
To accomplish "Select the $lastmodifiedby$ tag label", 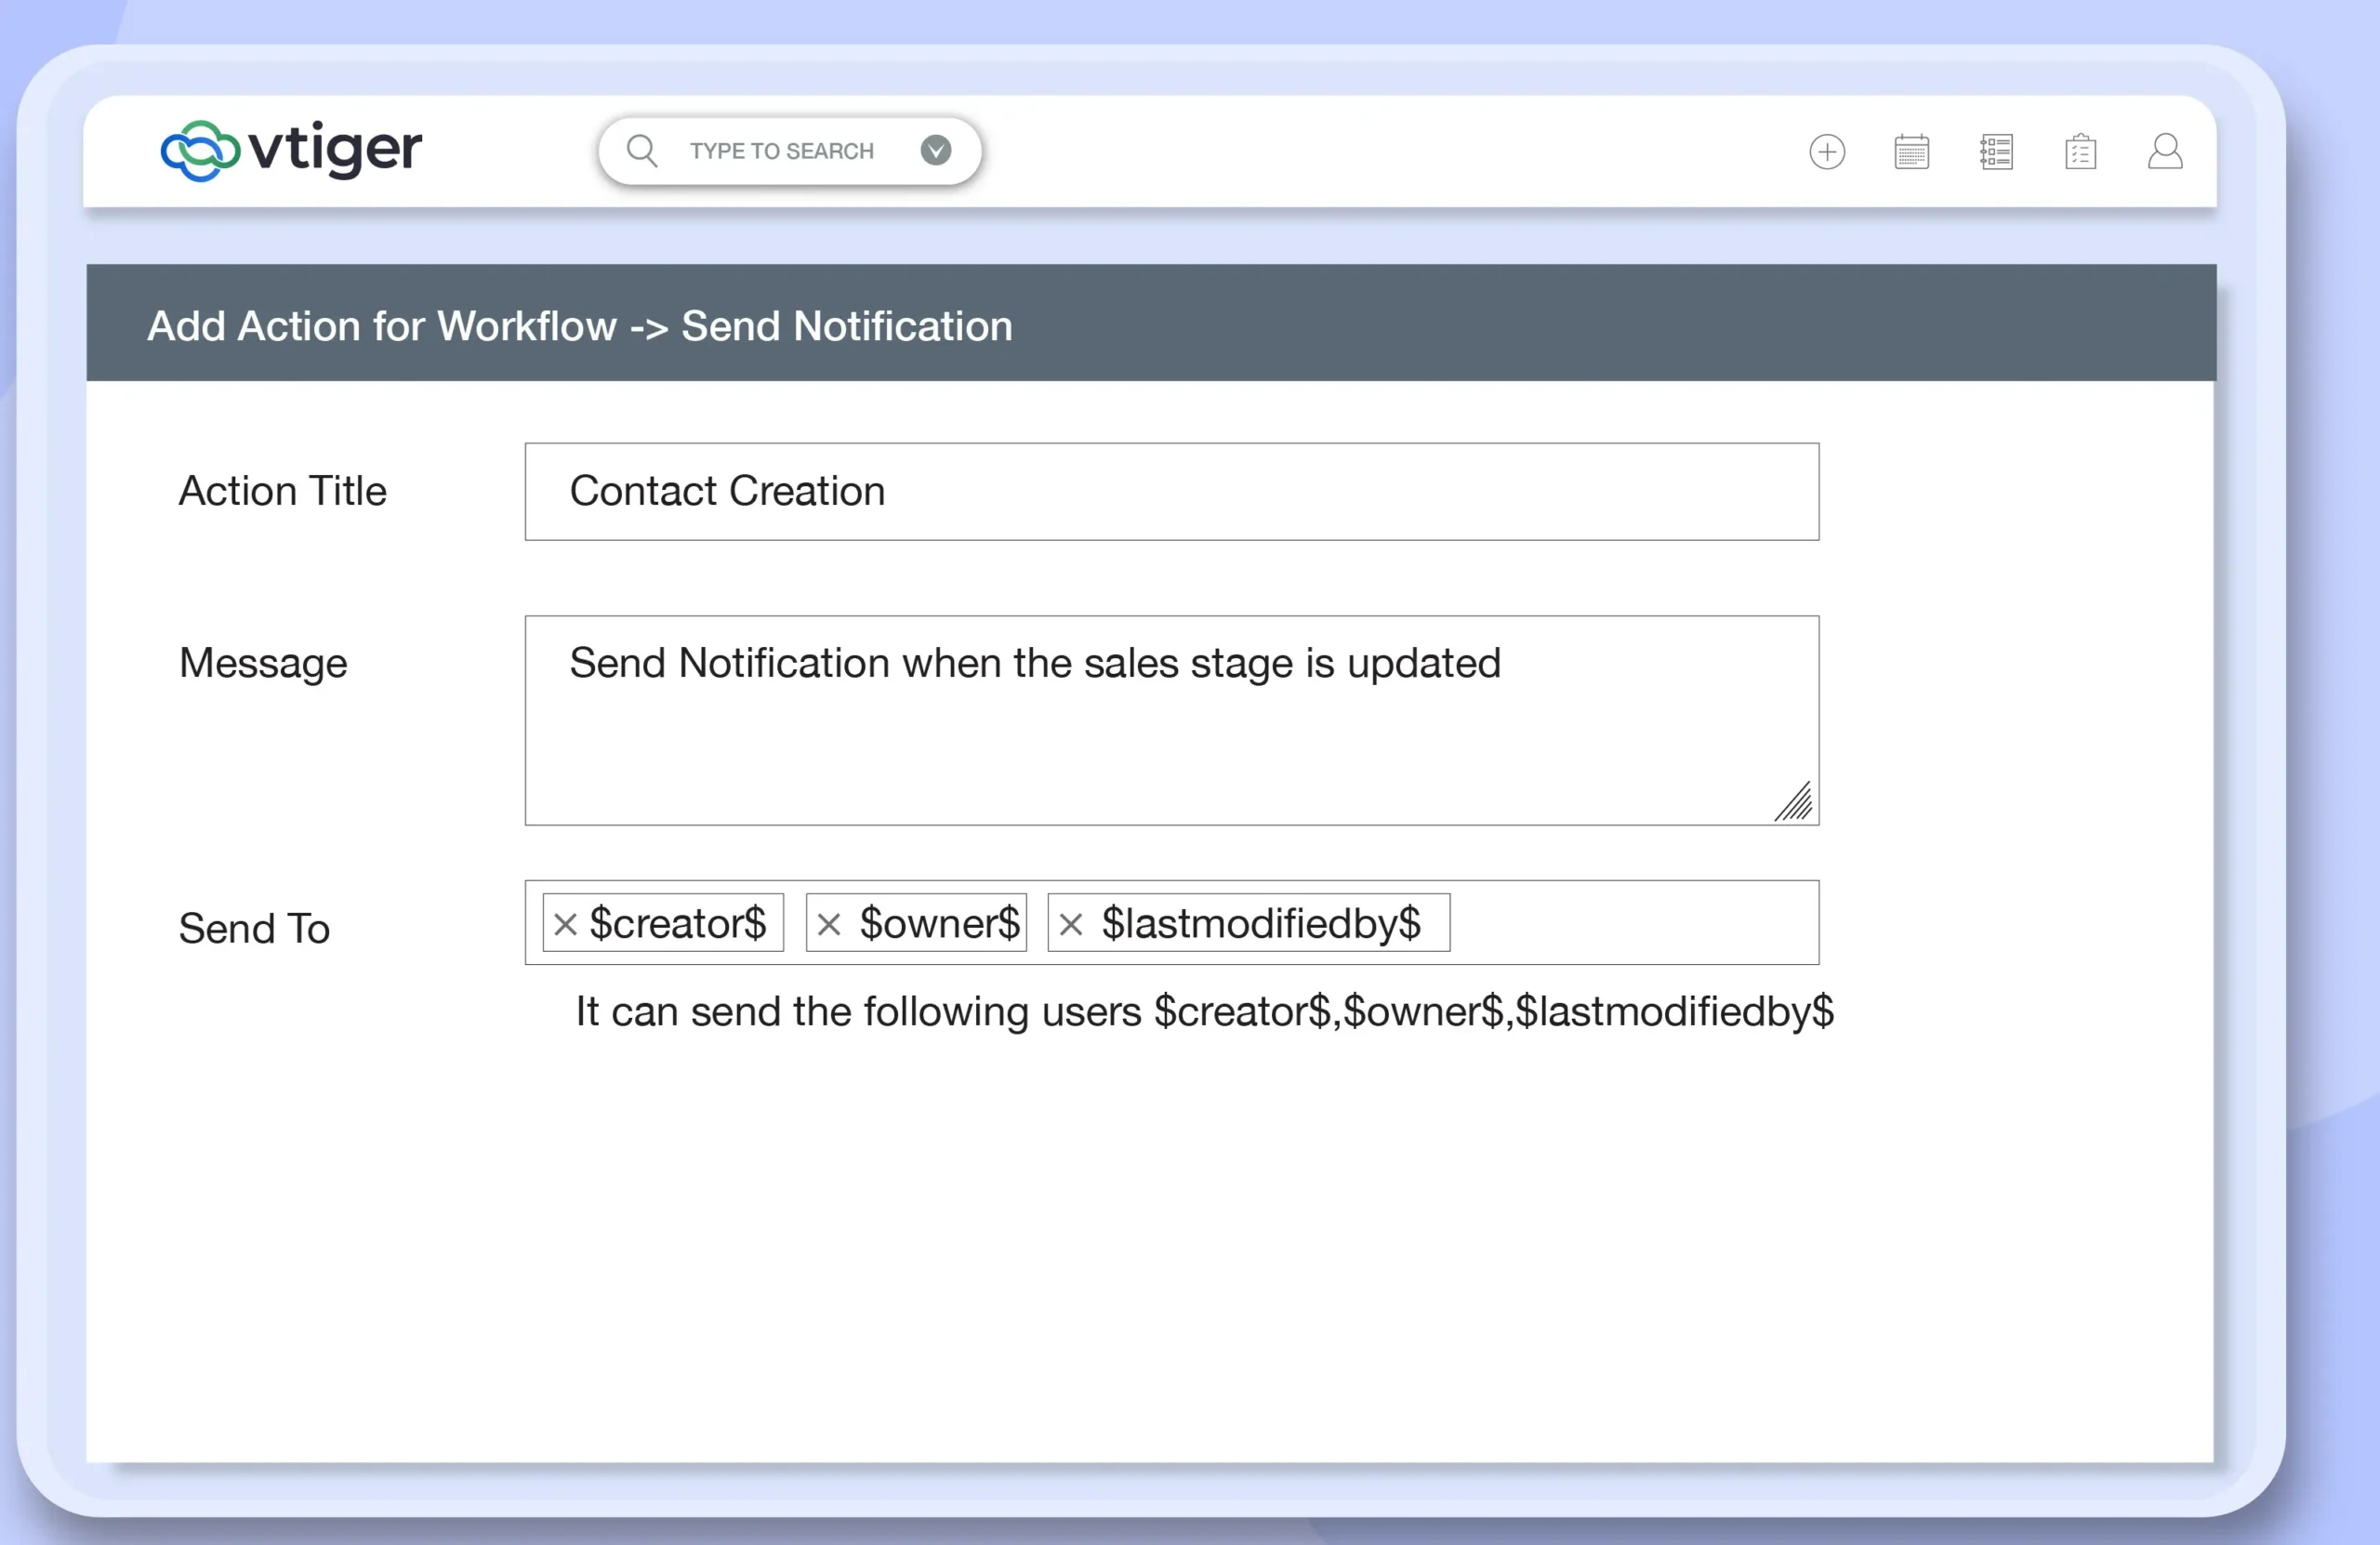I will (x=1260, y=923).
